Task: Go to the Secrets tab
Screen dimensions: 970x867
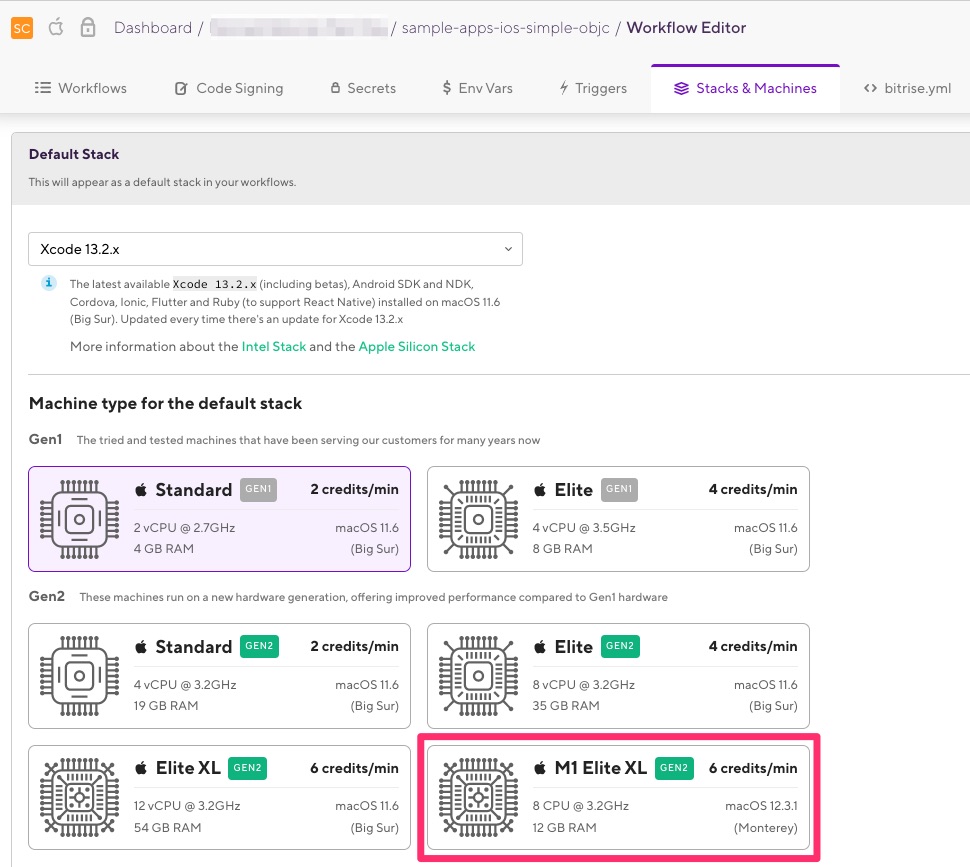Action: pyautogui.click(x=363, y=88)
